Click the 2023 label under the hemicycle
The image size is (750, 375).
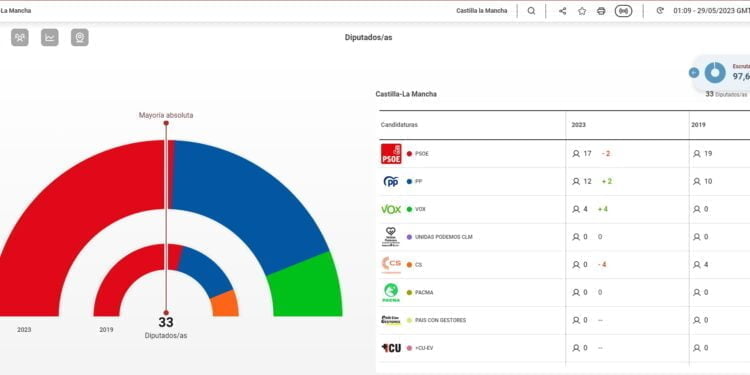(24, 330)
